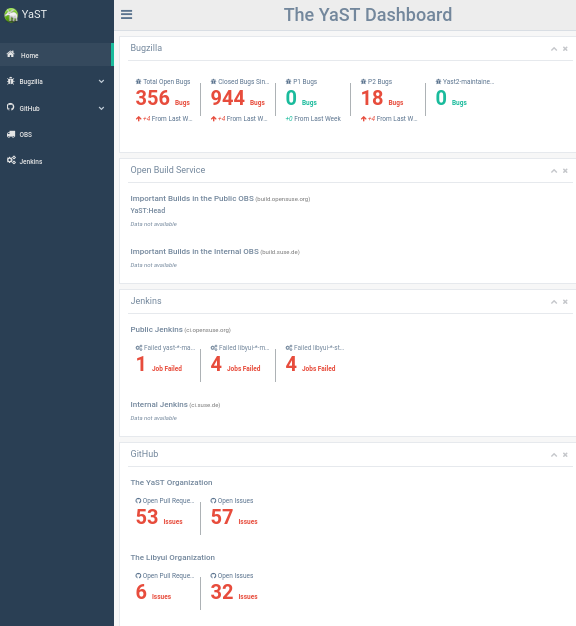Expand the Bugzilla sidebar submenu chevron
The width and height of the screenshot is (576, 626).
(101, 81)
